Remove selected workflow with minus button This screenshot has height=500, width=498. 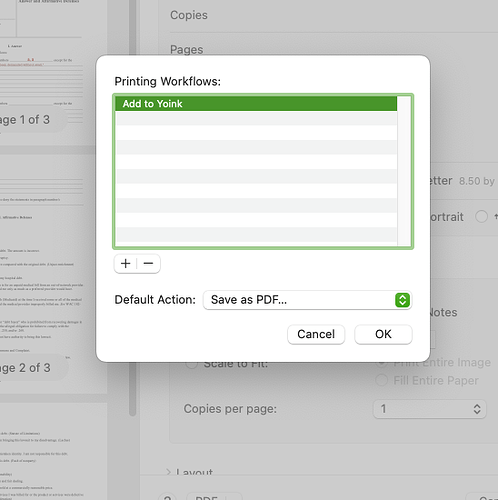(x=148, y=264)
